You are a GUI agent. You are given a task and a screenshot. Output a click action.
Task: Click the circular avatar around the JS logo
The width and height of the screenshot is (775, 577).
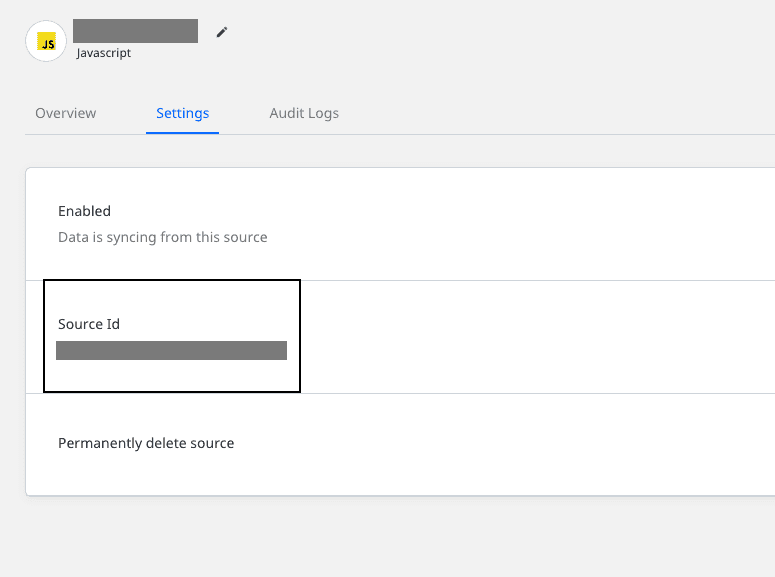[46, 41]
